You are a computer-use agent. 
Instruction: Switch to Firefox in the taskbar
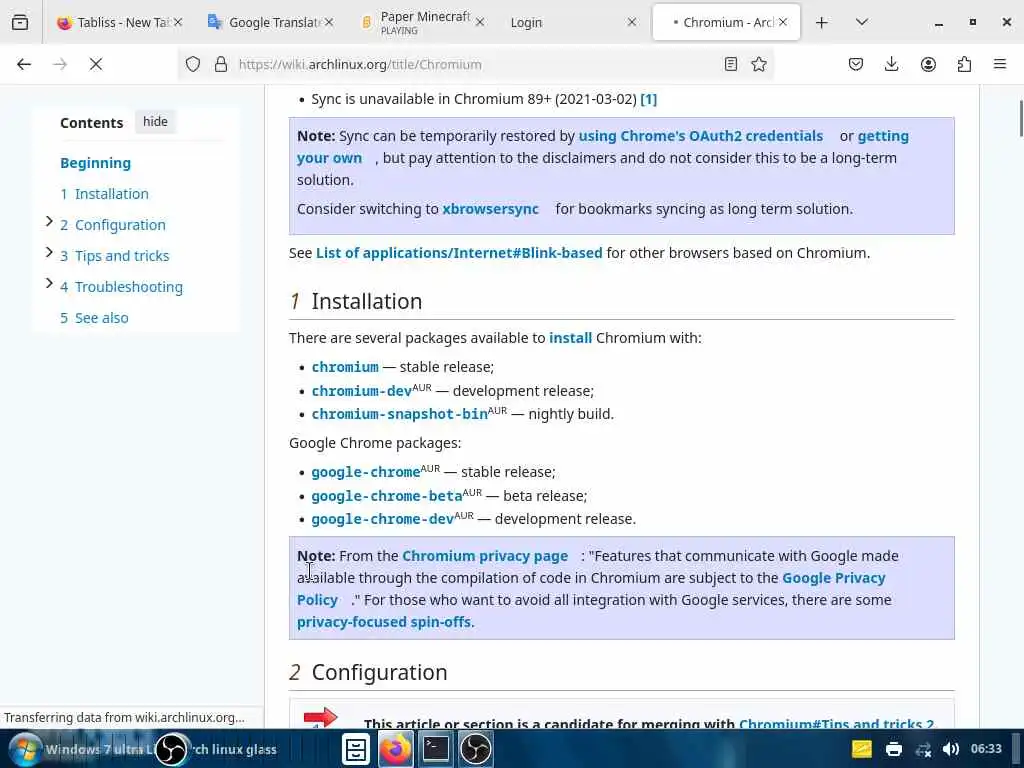tap(396, 749)
